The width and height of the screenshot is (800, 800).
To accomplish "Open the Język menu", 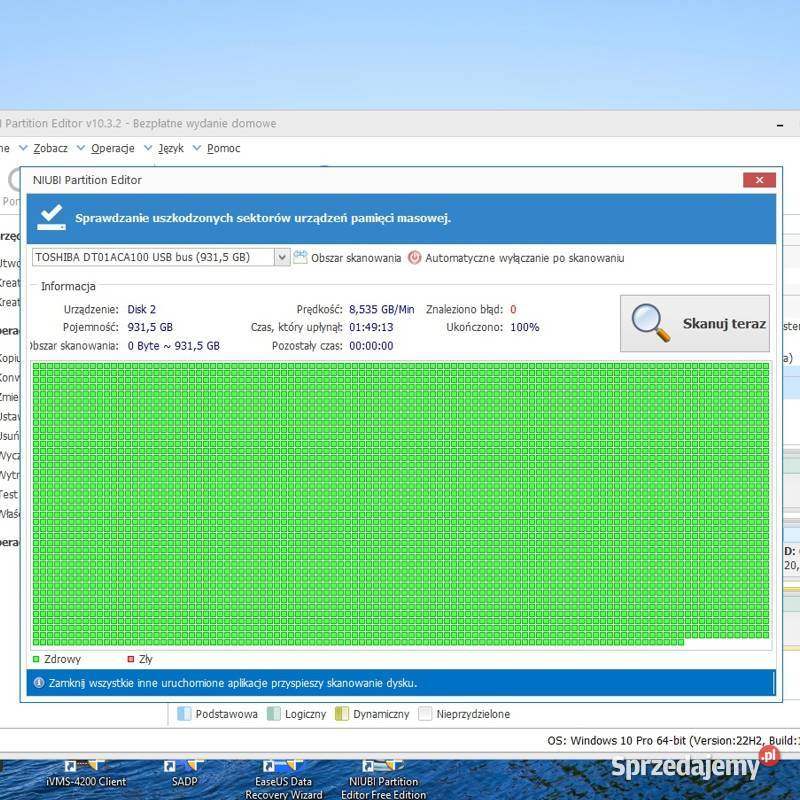I will [x=170, y=148].
